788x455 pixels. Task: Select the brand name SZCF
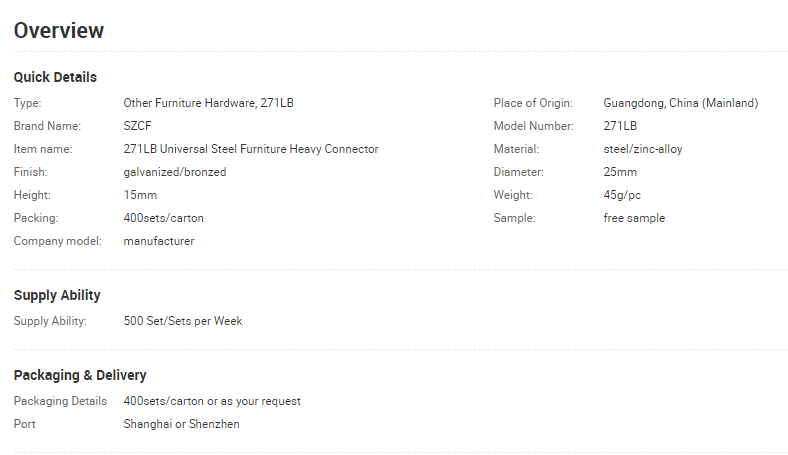(137, 126)
